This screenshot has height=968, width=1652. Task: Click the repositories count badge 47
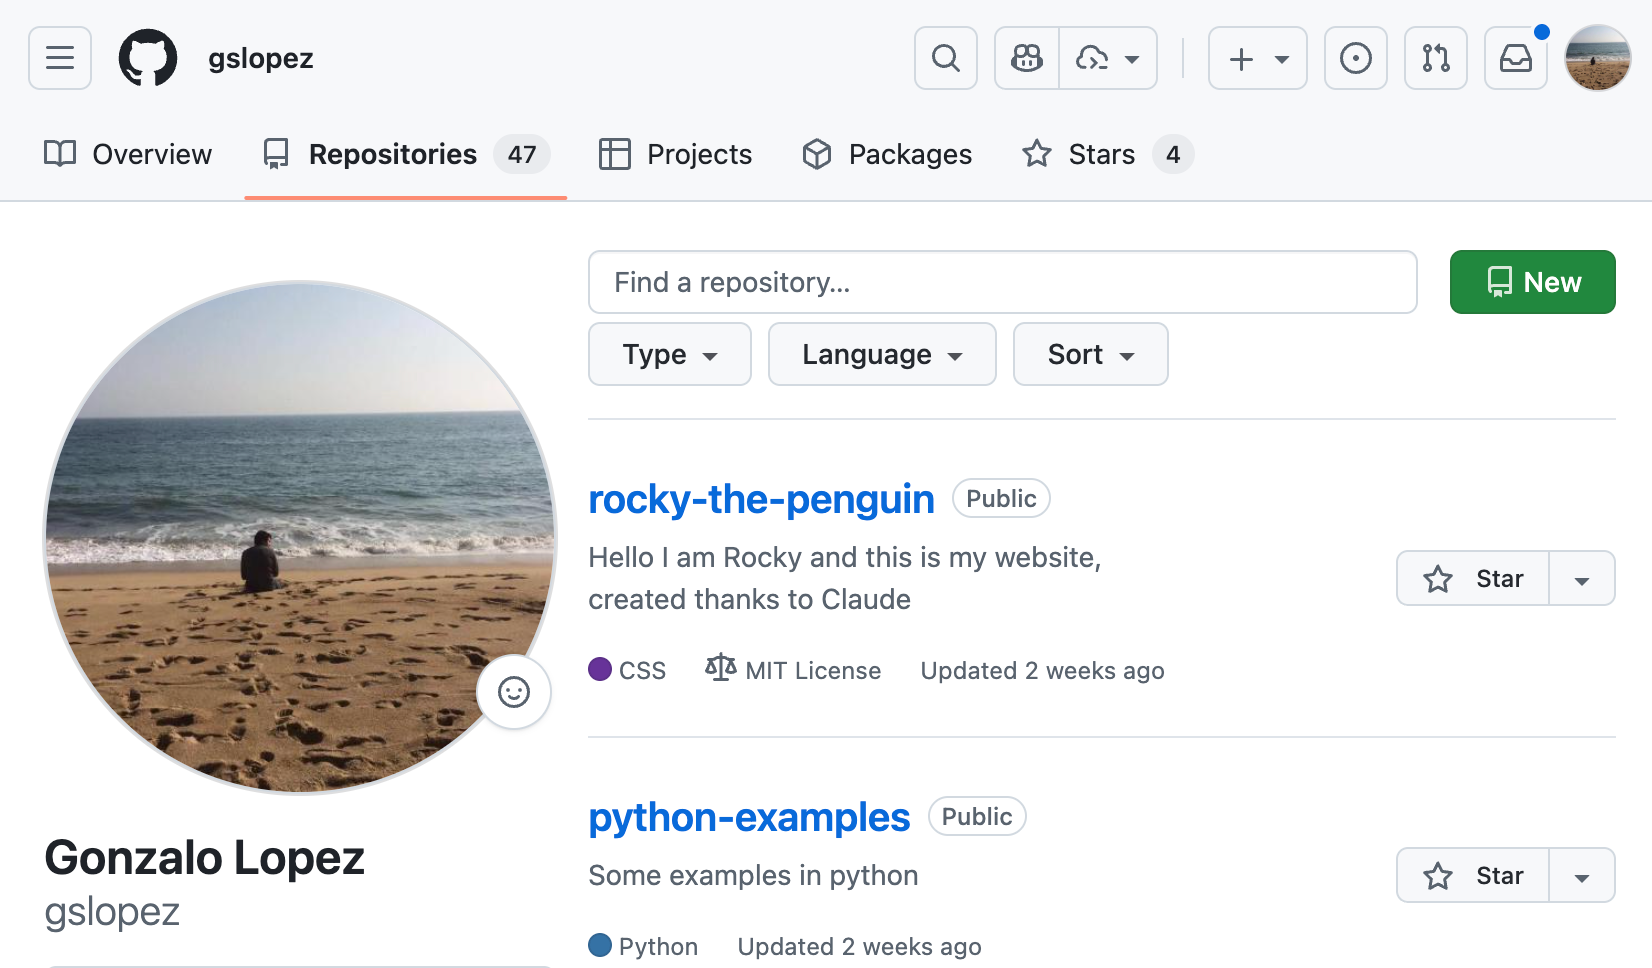[522, 154]
